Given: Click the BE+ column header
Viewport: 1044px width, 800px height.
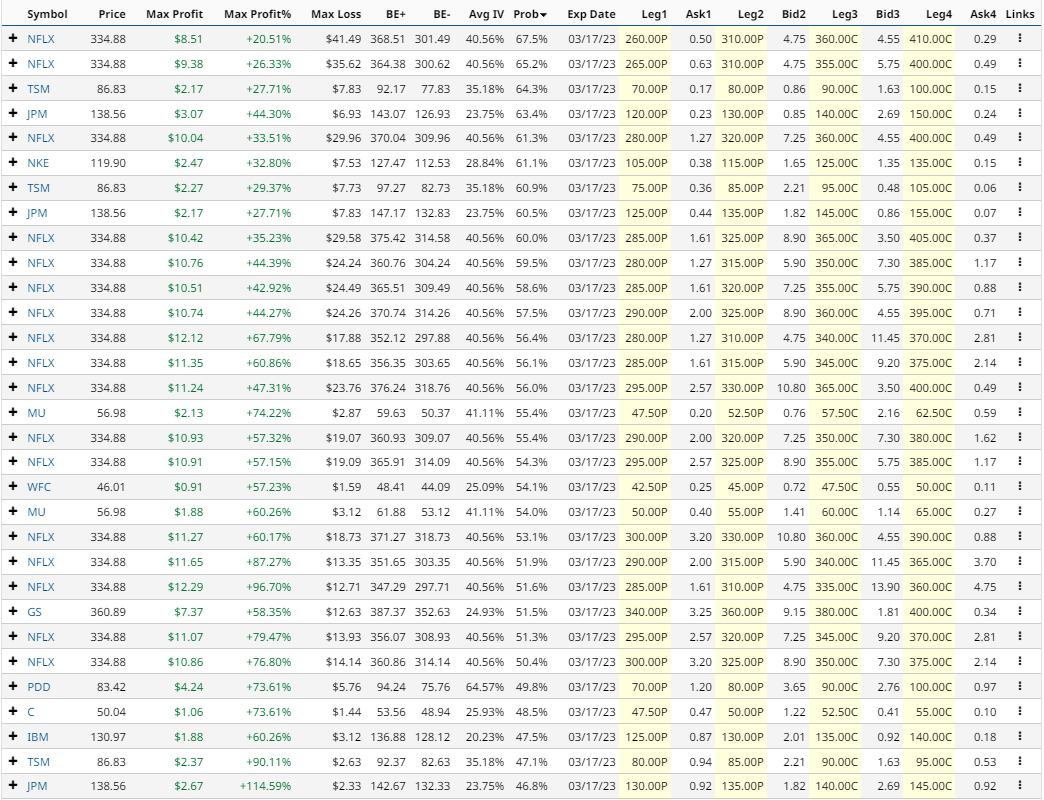Looking at the screenshot, I should (395, 14).
